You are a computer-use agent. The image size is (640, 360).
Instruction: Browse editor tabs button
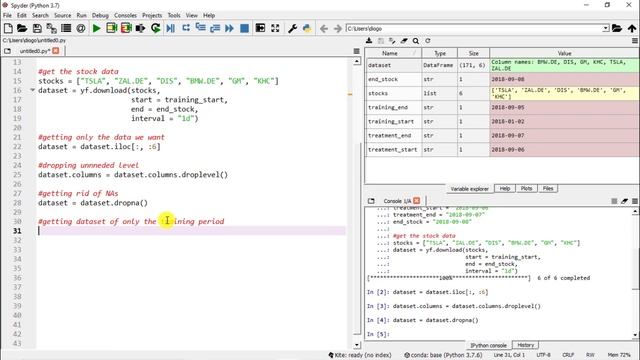pos(7,51)
